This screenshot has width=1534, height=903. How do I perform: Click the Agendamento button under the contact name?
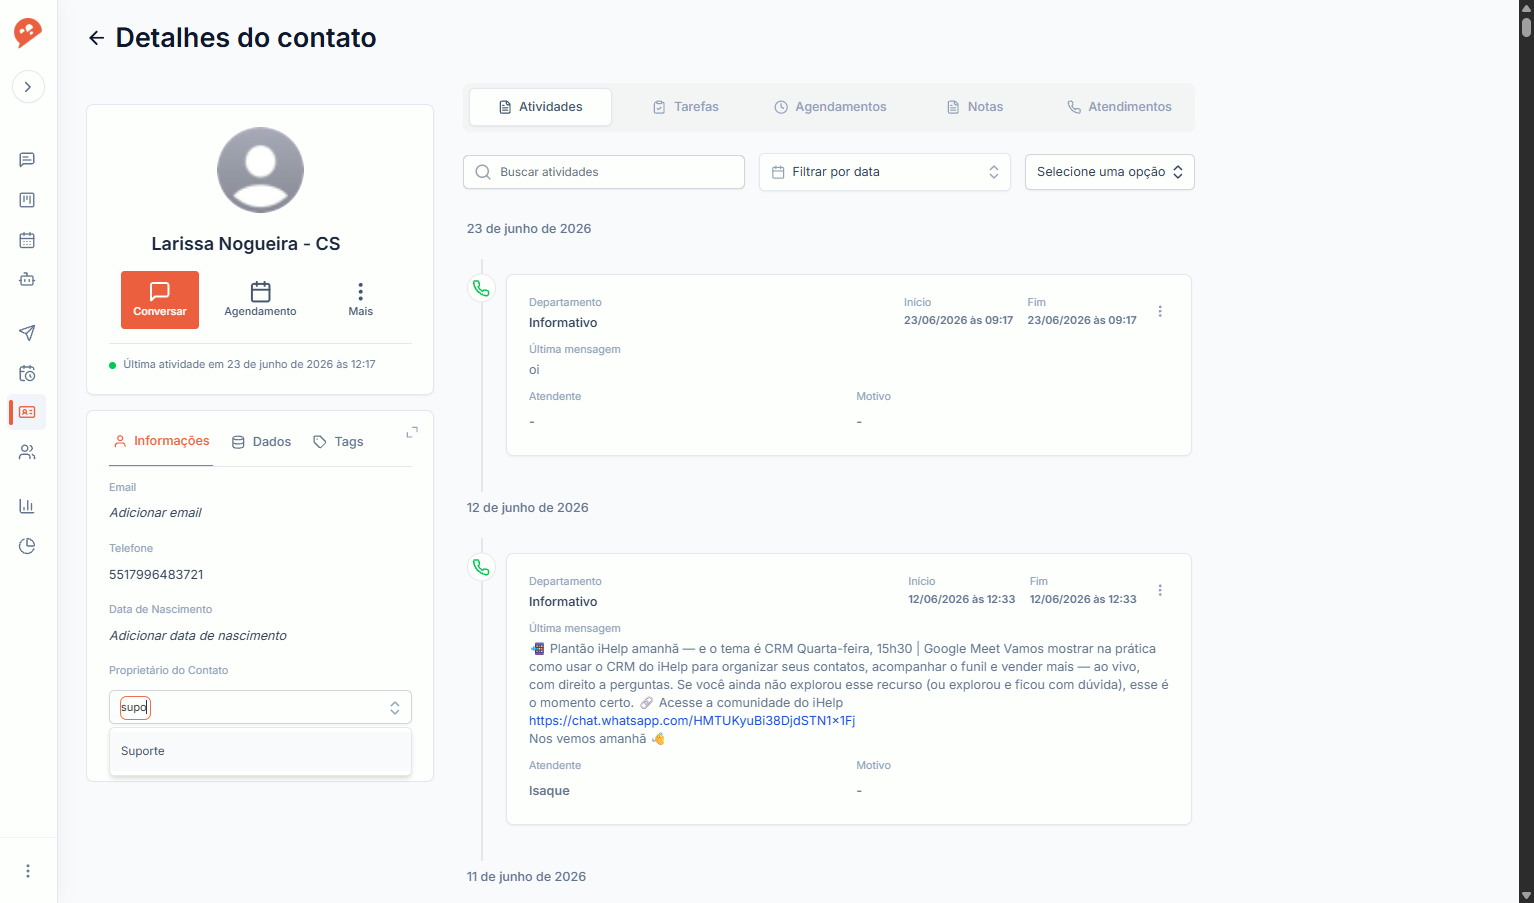click(260, 300)
